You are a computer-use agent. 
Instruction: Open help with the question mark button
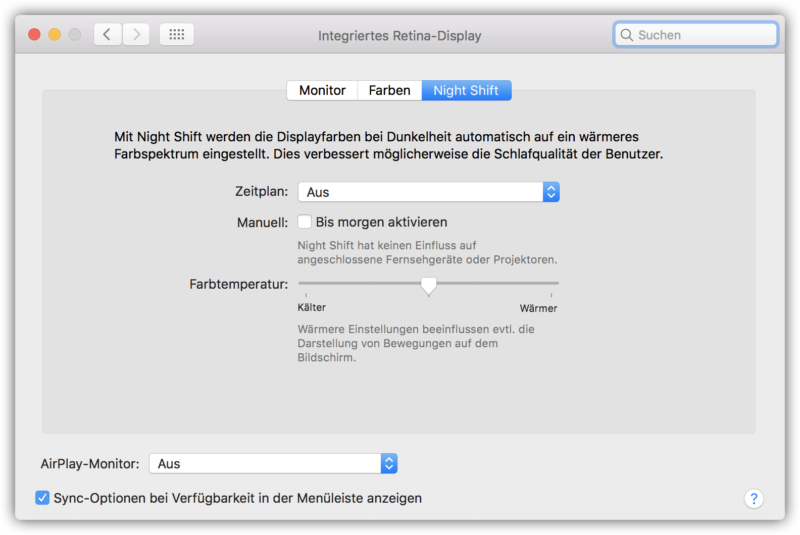(x=754, y=498)
